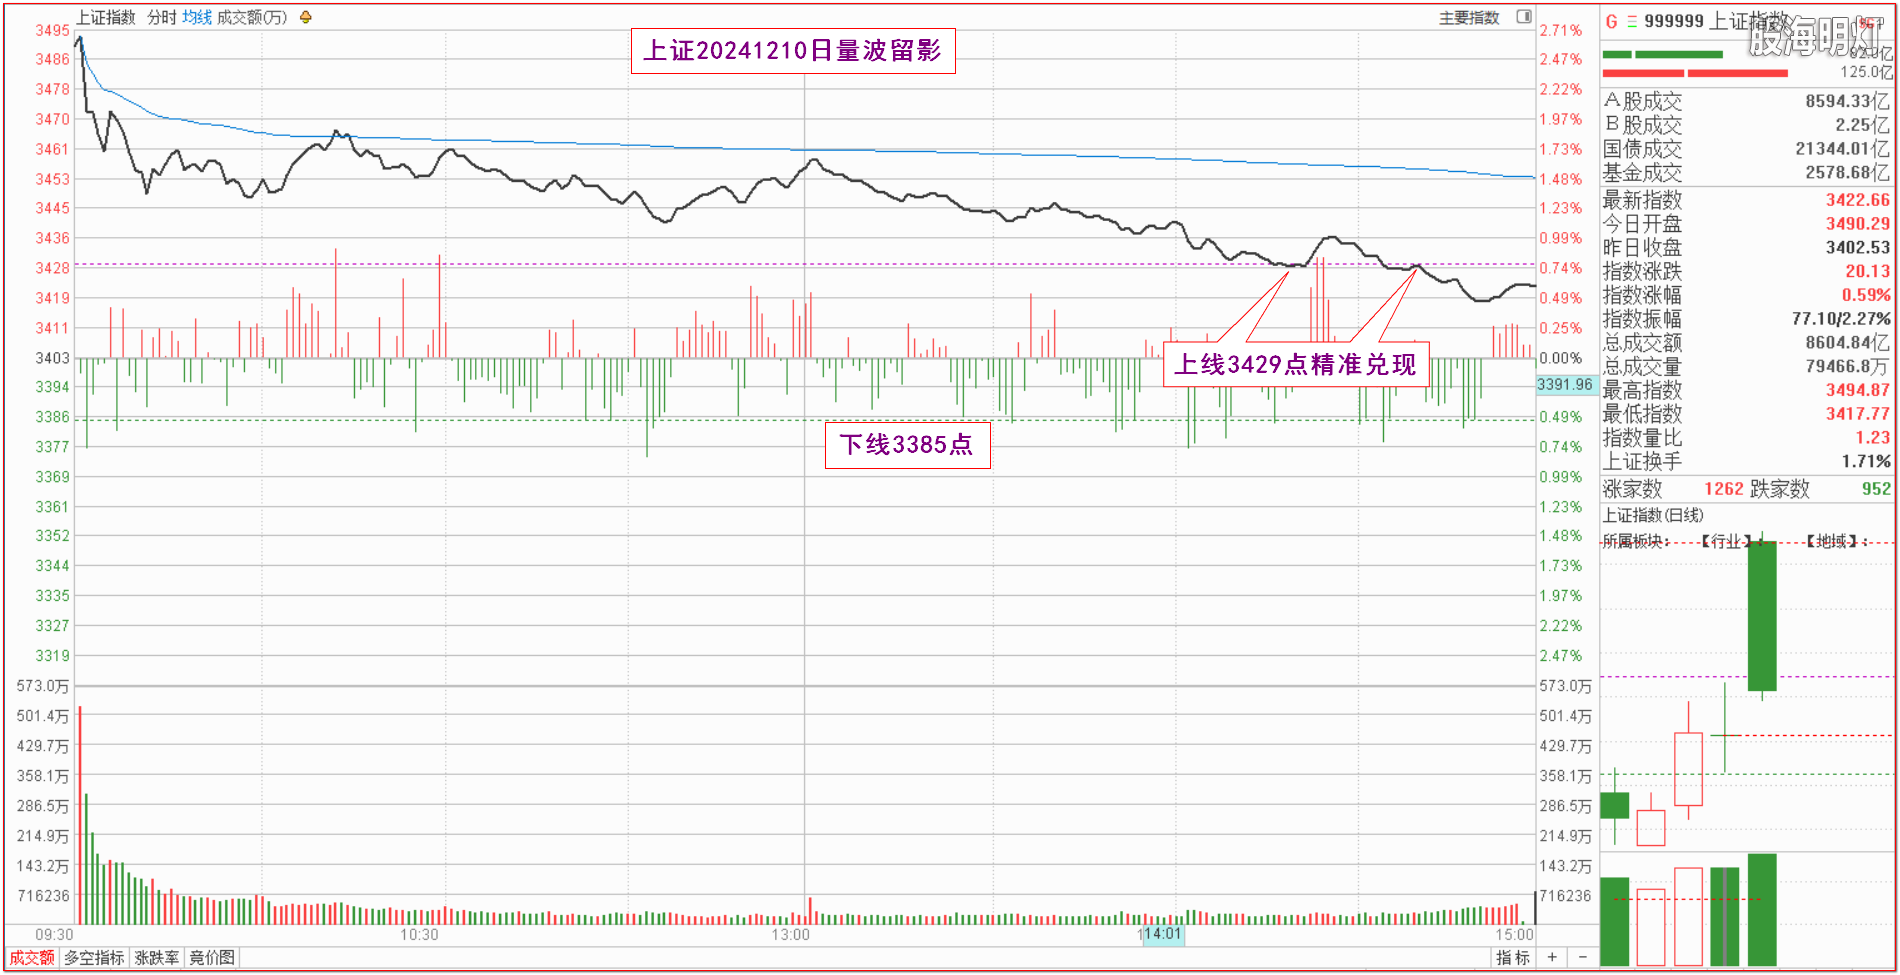
Task: Toggle the side panel icon beside 主要指数
Action: 1524,17
